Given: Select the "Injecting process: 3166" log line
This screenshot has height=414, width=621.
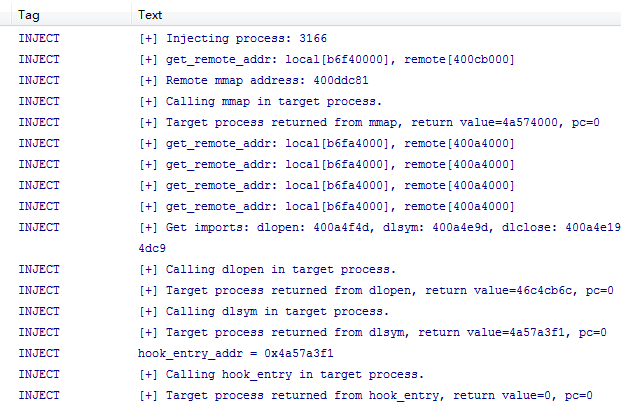Looking at the screenshot, I should point(233,39).
